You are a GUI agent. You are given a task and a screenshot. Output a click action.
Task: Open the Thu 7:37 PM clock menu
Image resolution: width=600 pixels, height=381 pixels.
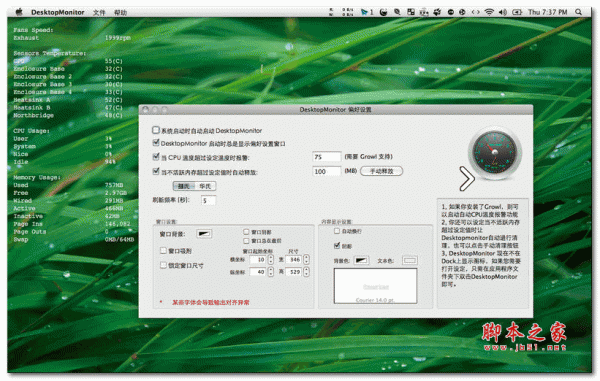pos(547,12)
